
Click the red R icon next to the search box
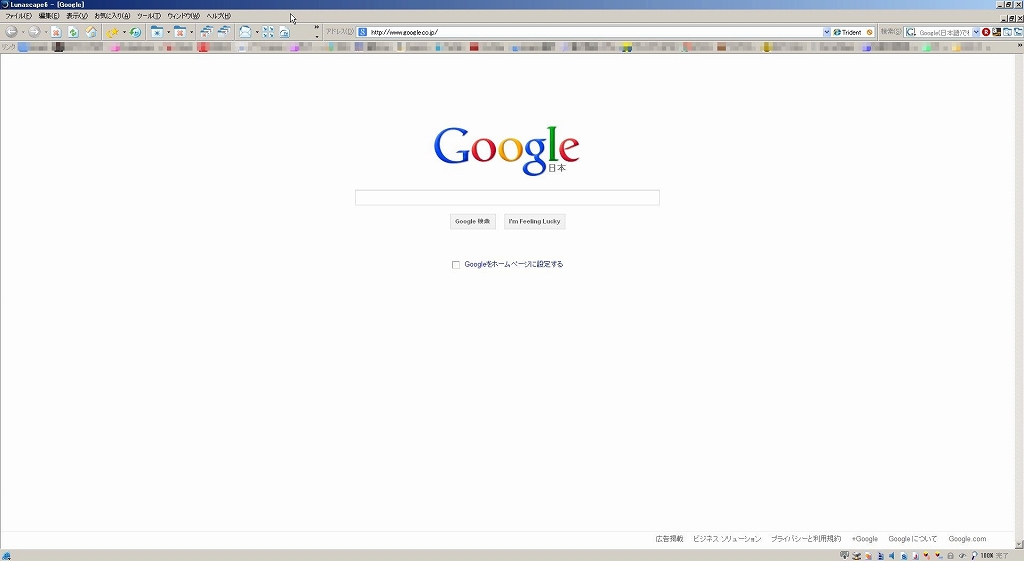pyautogui.click(x=986, y=32)
